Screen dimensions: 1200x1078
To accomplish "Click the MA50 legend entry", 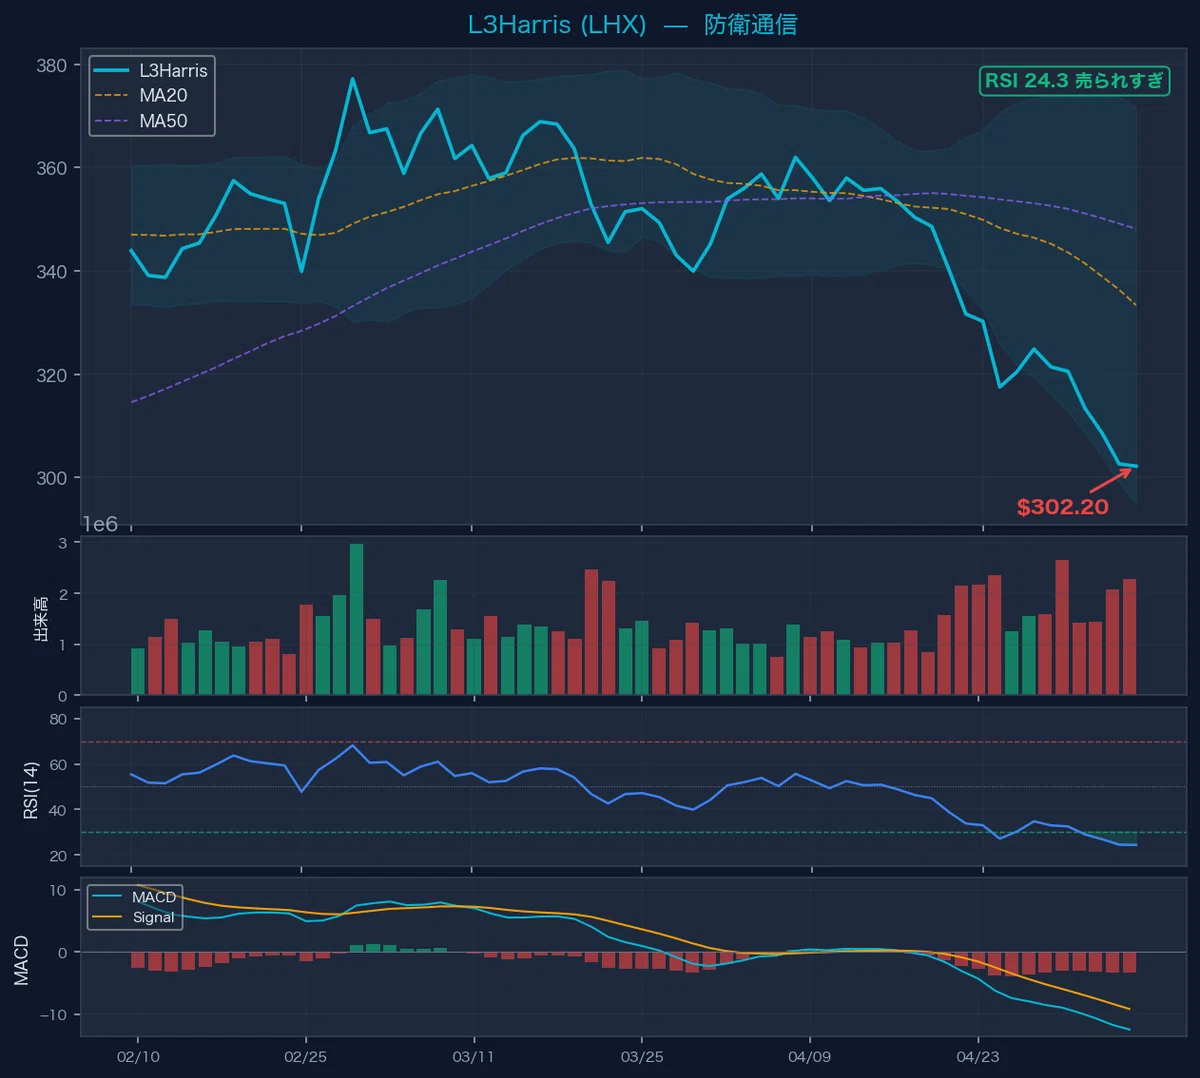I will 140,121.
